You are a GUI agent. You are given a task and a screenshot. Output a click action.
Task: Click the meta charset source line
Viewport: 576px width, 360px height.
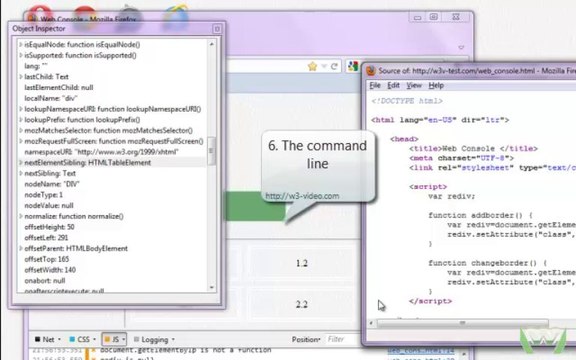pos(461,158)
